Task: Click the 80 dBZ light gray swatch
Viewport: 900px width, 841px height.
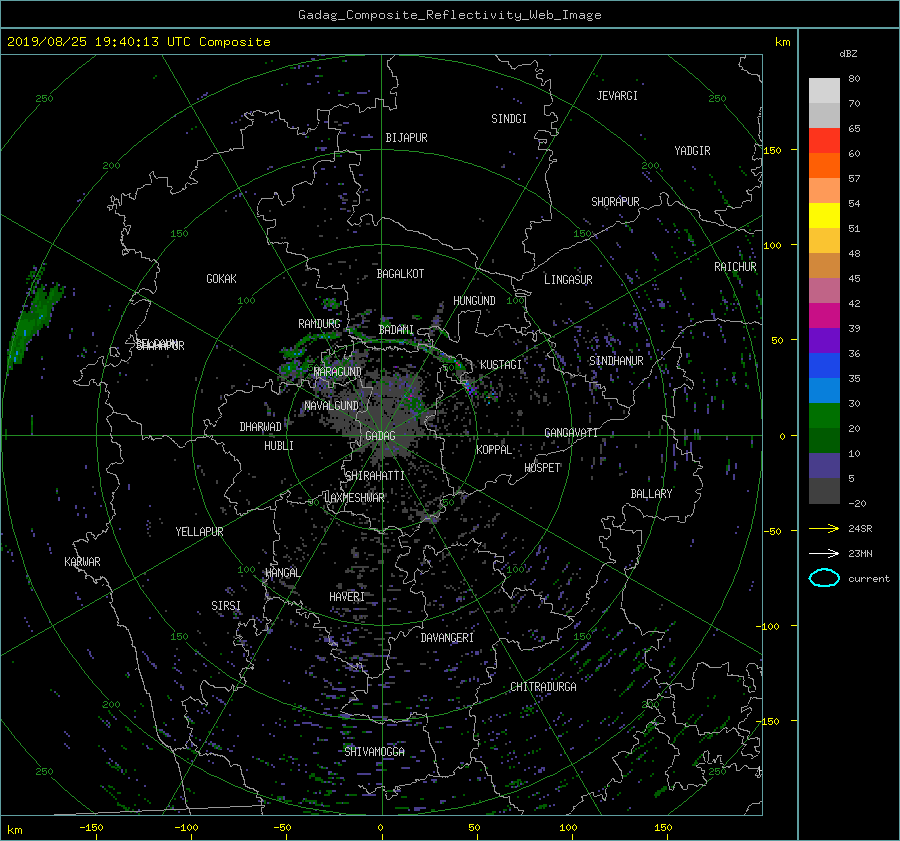Action: tap(824, 90)
